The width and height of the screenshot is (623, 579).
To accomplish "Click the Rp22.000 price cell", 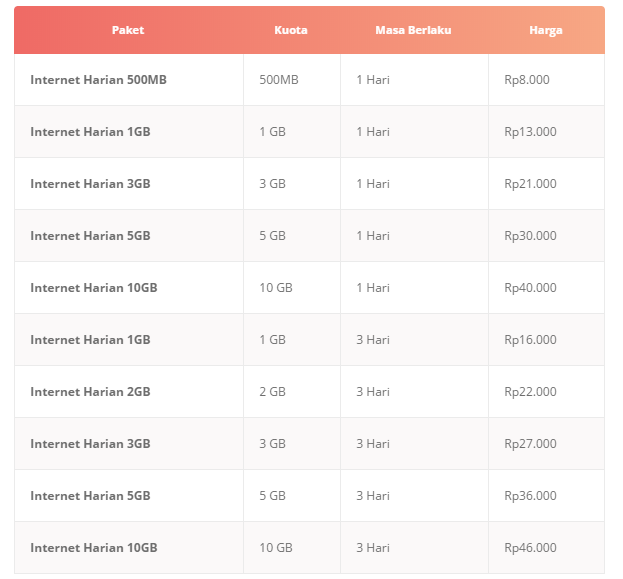I will (530, 392).
